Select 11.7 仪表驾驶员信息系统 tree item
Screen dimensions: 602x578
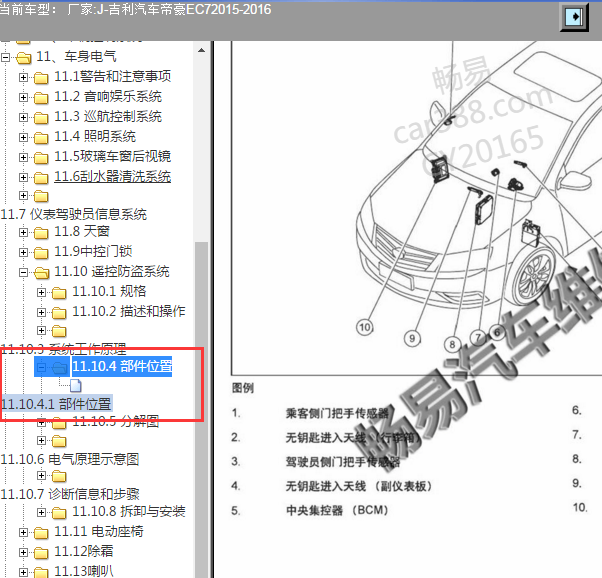pos(74,214)
